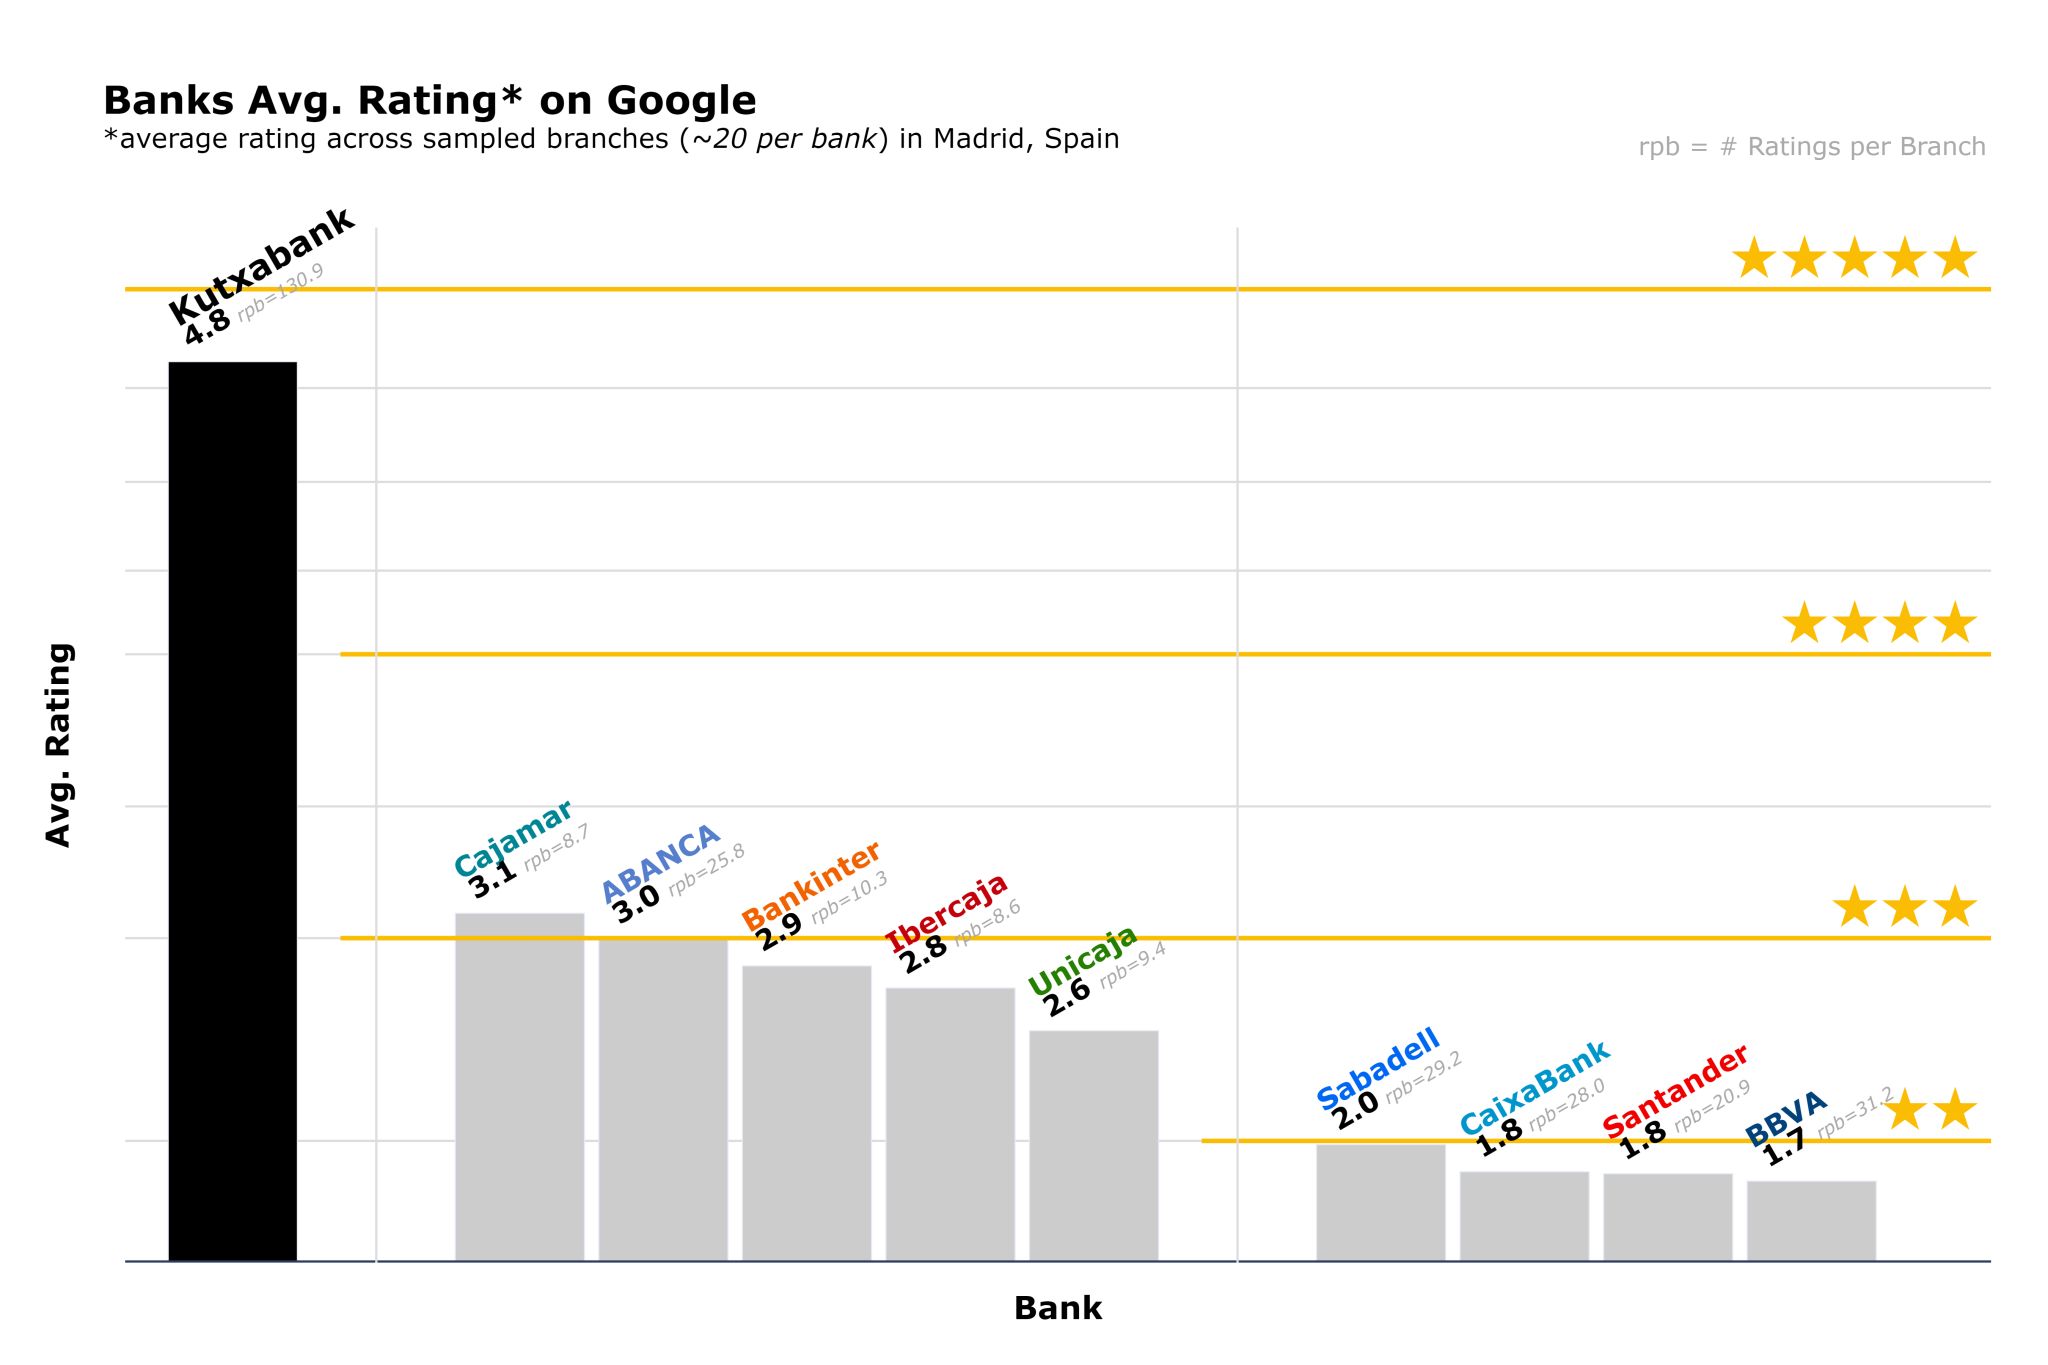Viewport: 2048px width, 1365px height.
Task: Click the Kutxabank name label
Action: (262, 265)
